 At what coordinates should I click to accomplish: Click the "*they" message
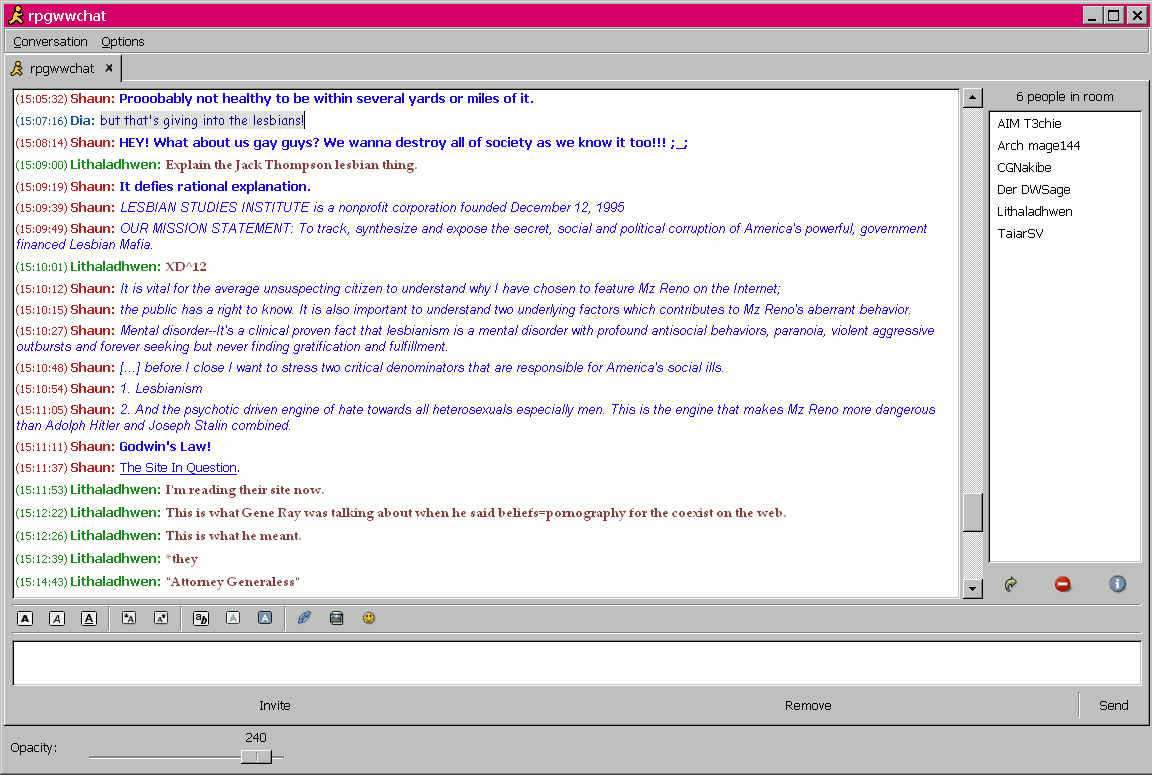point(181,559)
